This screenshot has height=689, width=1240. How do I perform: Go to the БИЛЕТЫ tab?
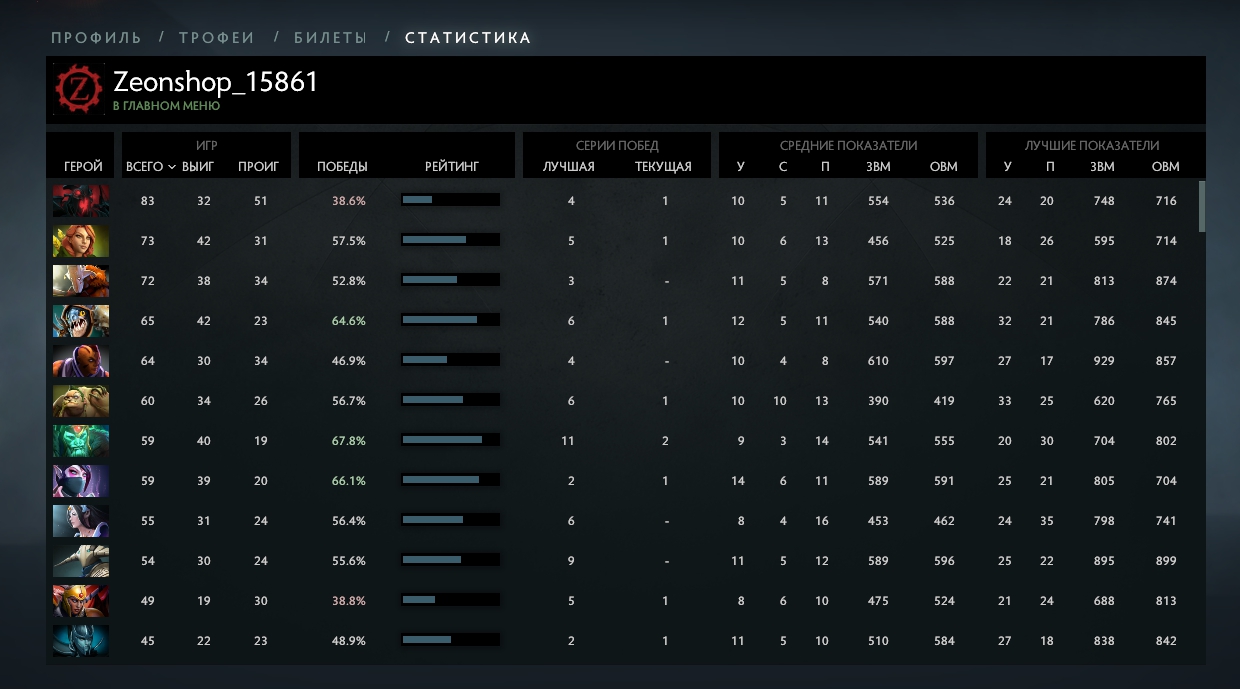click(330, 38)
